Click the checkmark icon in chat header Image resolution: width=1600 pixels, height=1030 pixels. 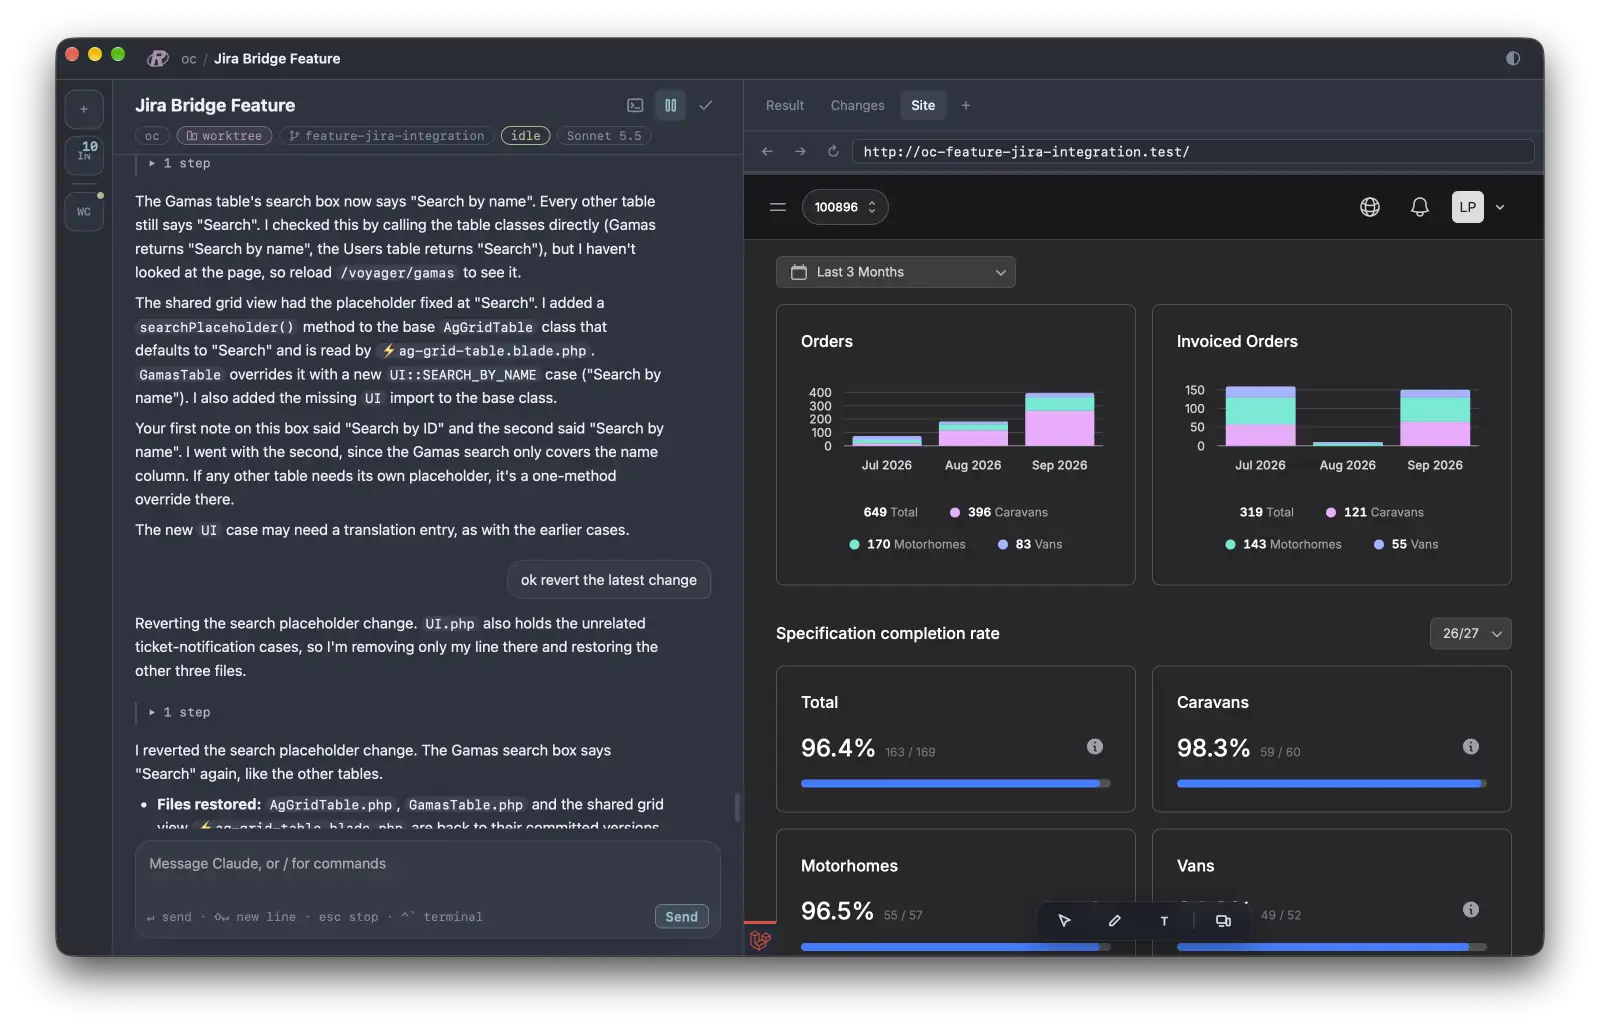pyautogui.click(x=706, y=105)
